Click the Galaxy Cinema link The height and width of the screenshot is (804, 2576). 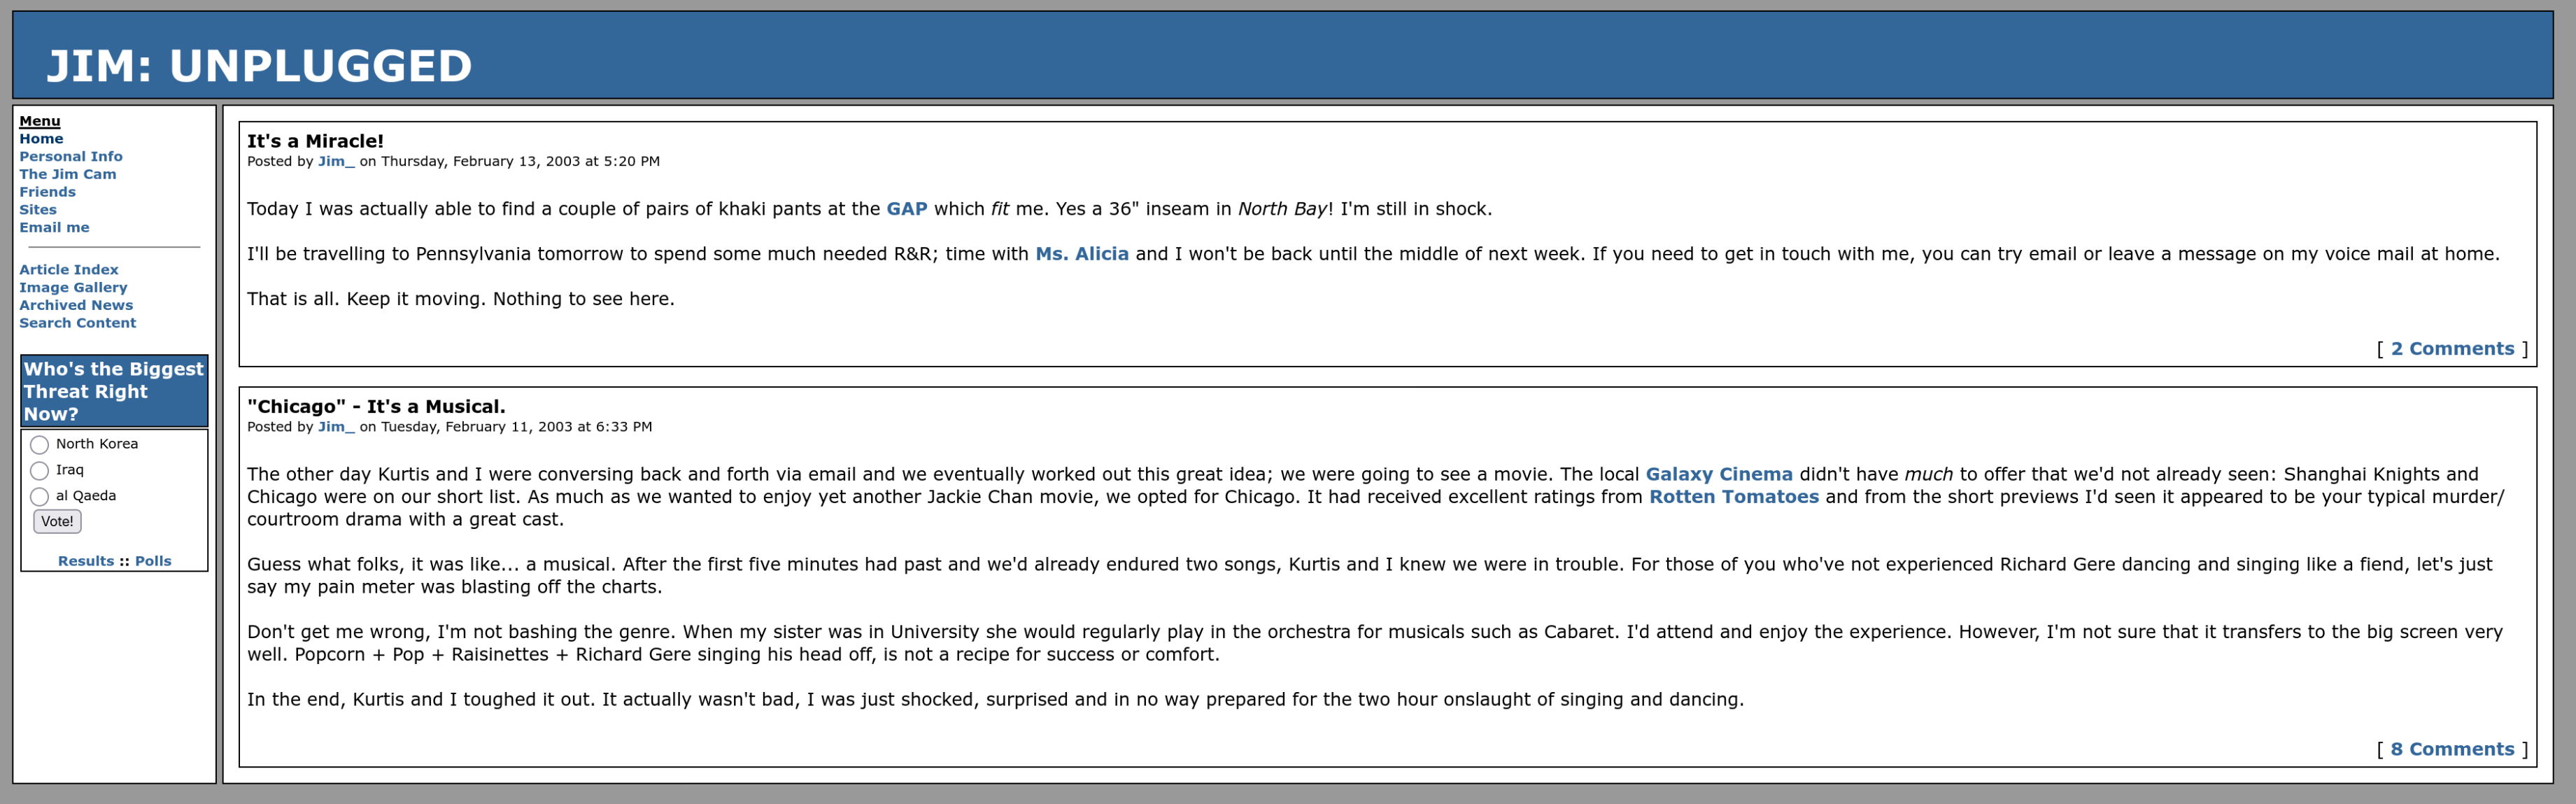(x=1719, y=474)
